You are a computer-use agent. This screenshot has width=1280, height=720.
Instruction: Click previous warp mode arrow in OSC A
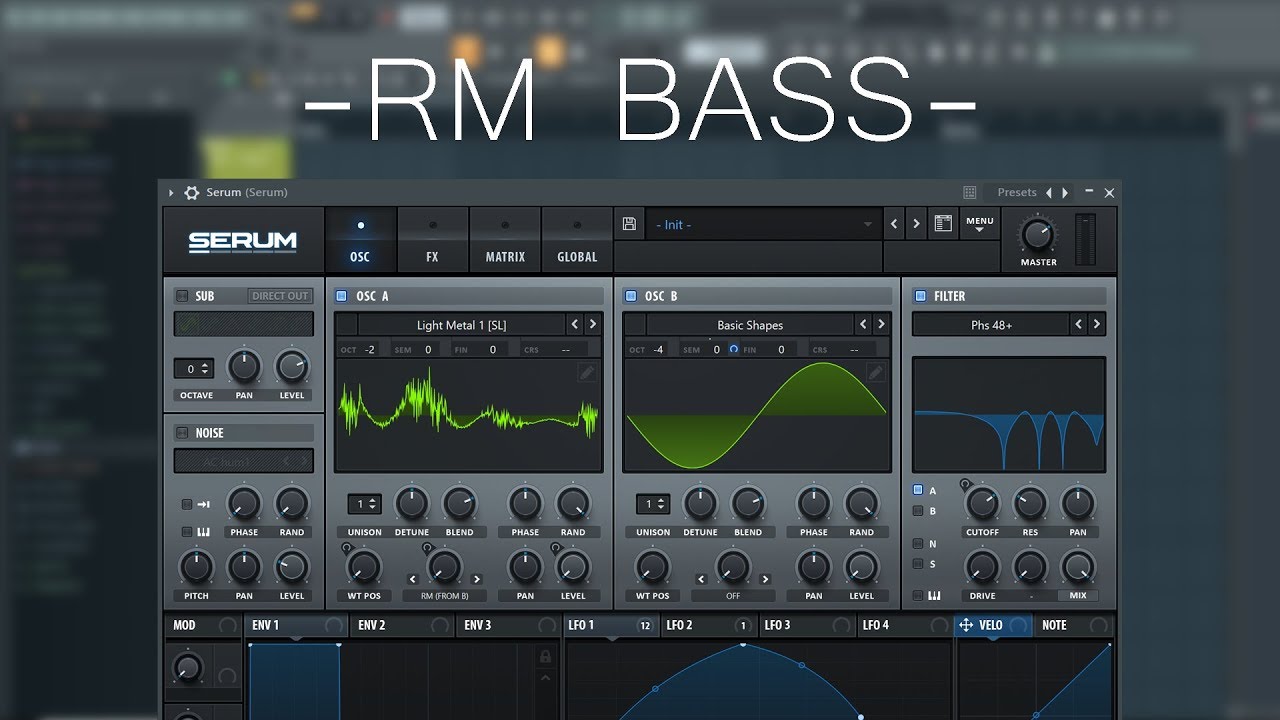click(x=412, y=579)
